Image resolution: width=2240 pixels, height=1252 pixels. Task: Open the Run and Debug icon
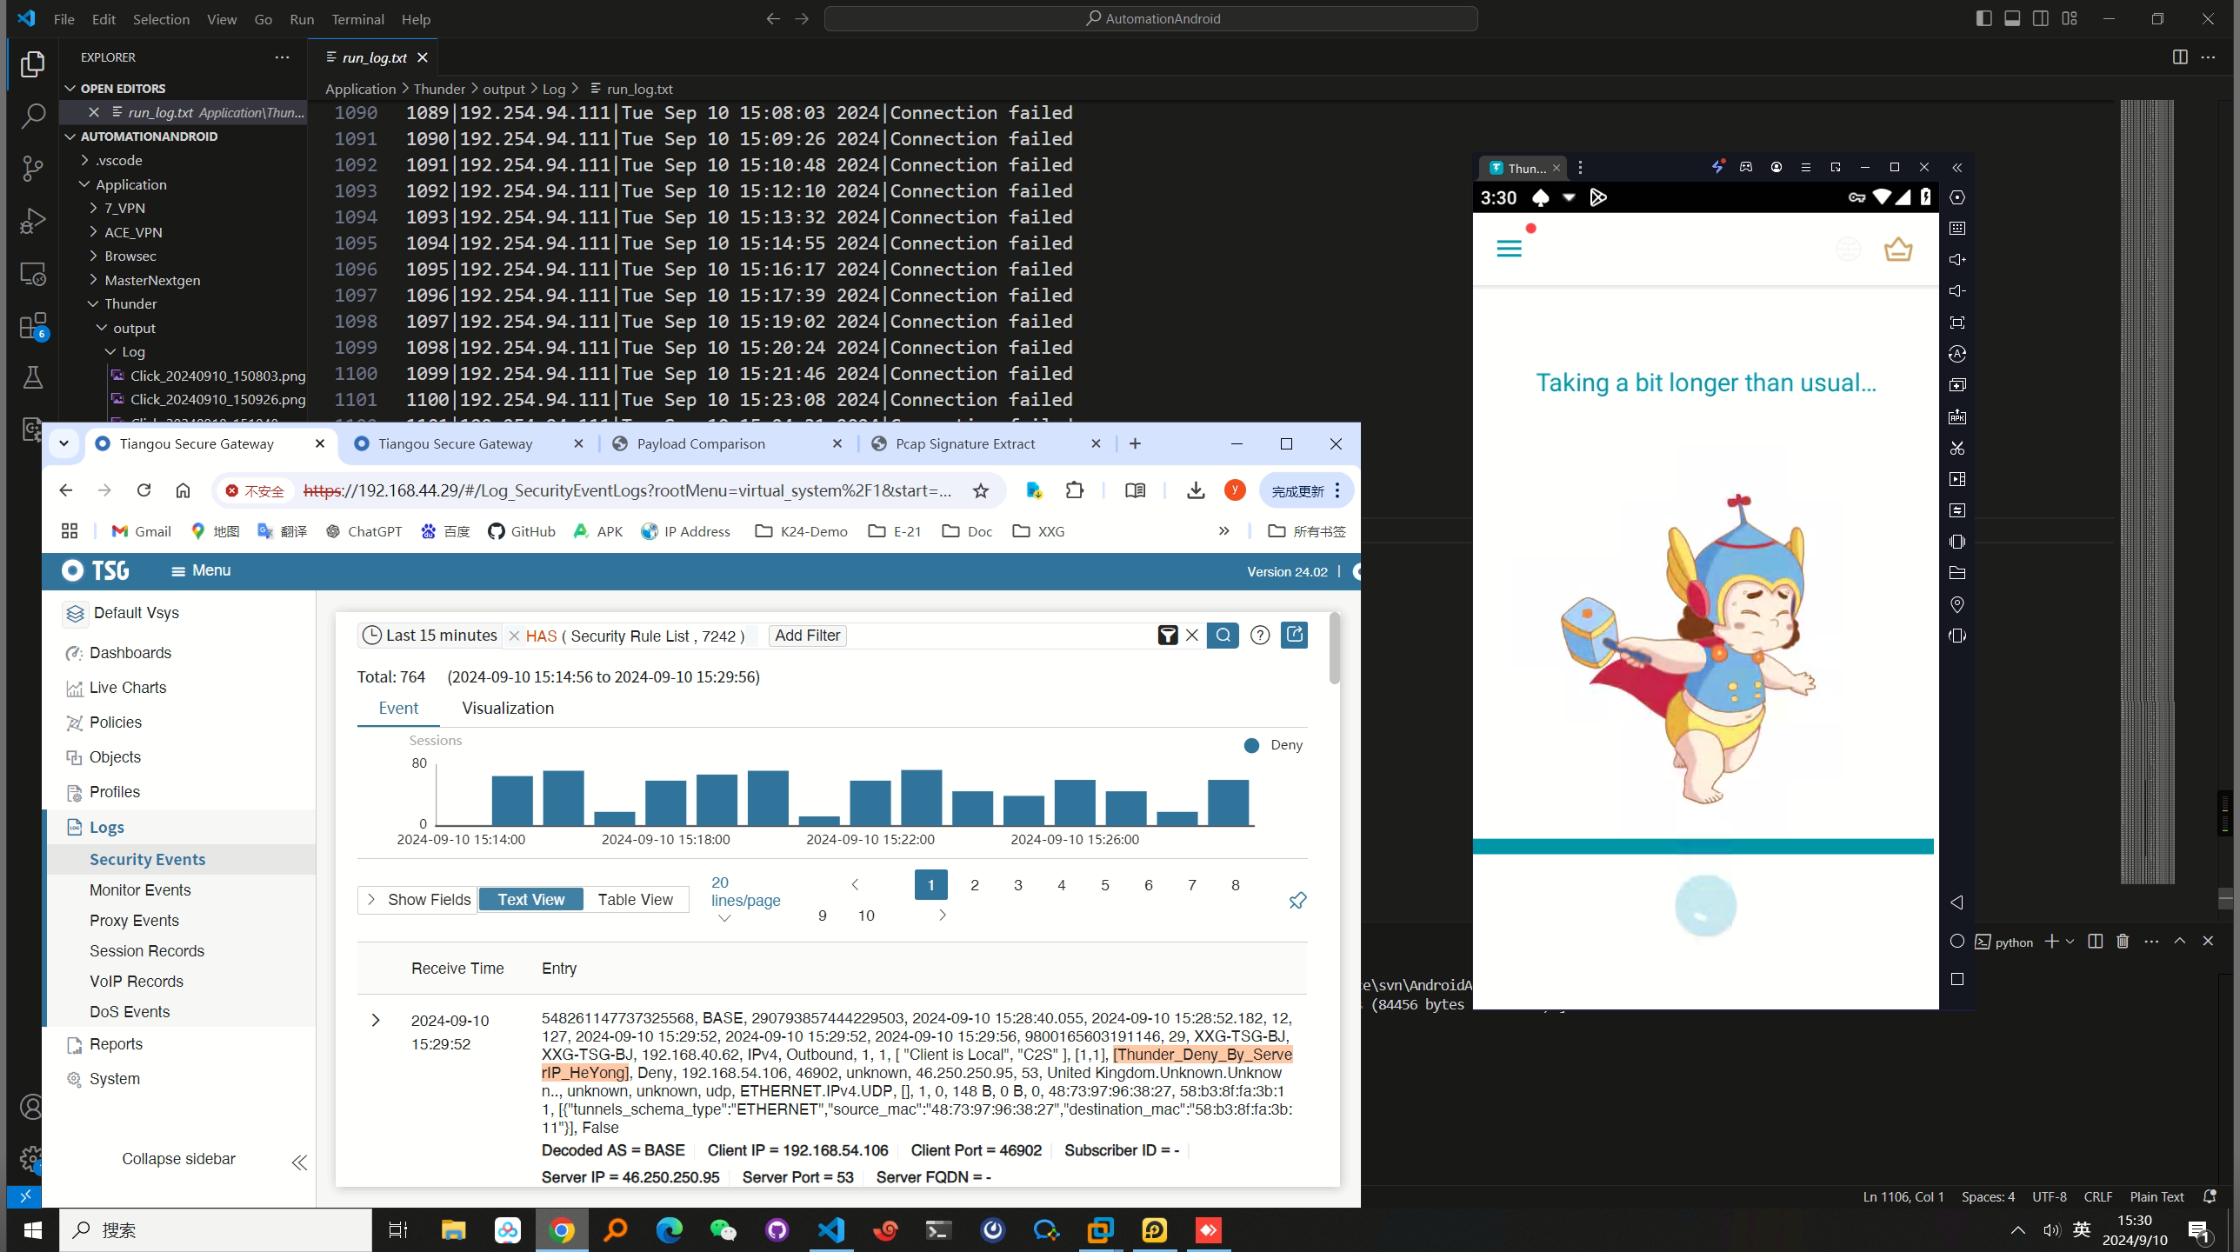pos(32,220)
